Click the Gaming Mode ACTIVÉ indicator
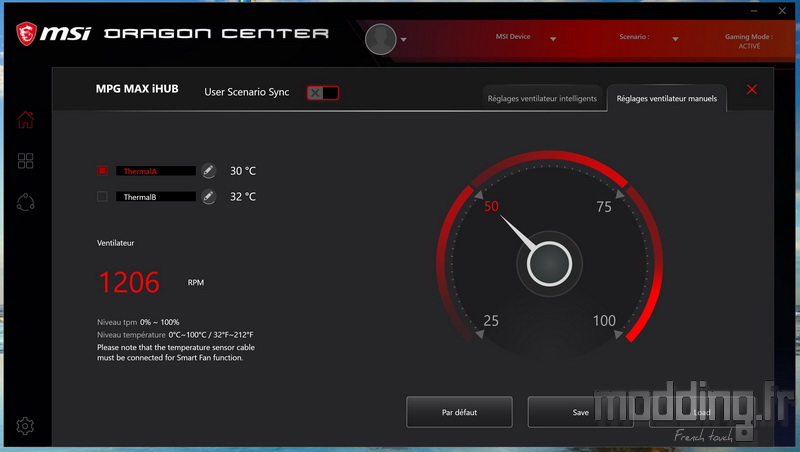Image resolution: width=800 pixels, height=452 pixels. click(749, 41)
